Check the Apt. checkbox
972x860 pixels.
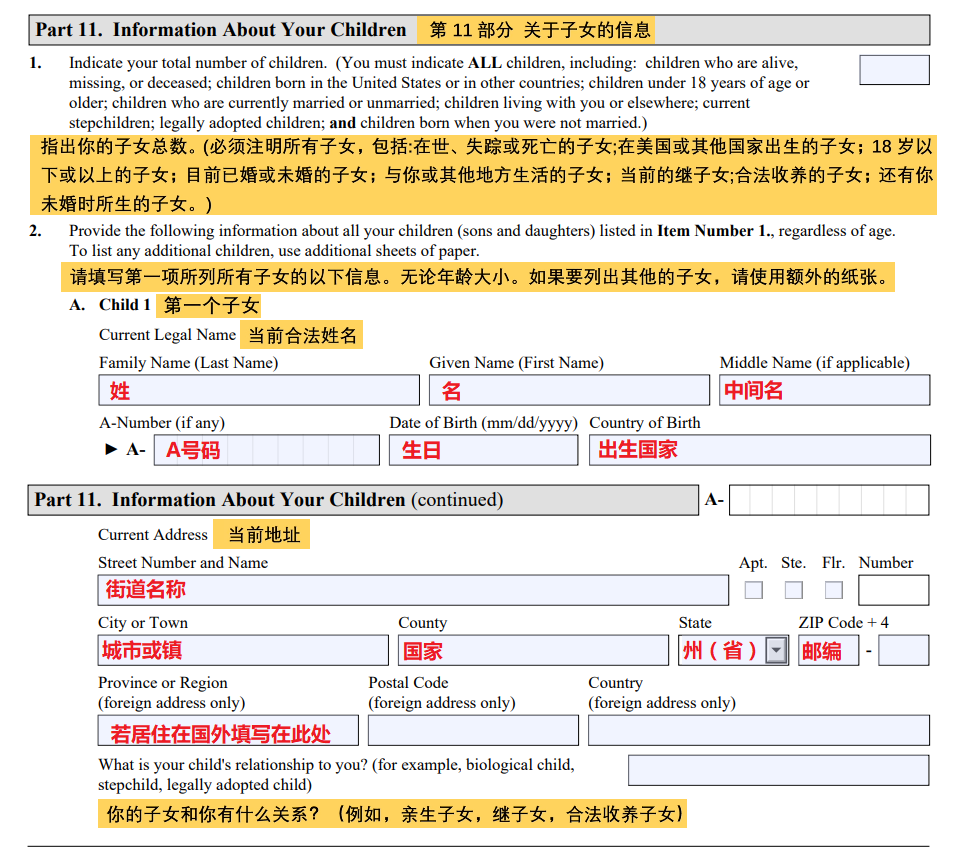(x=754, y=590)
